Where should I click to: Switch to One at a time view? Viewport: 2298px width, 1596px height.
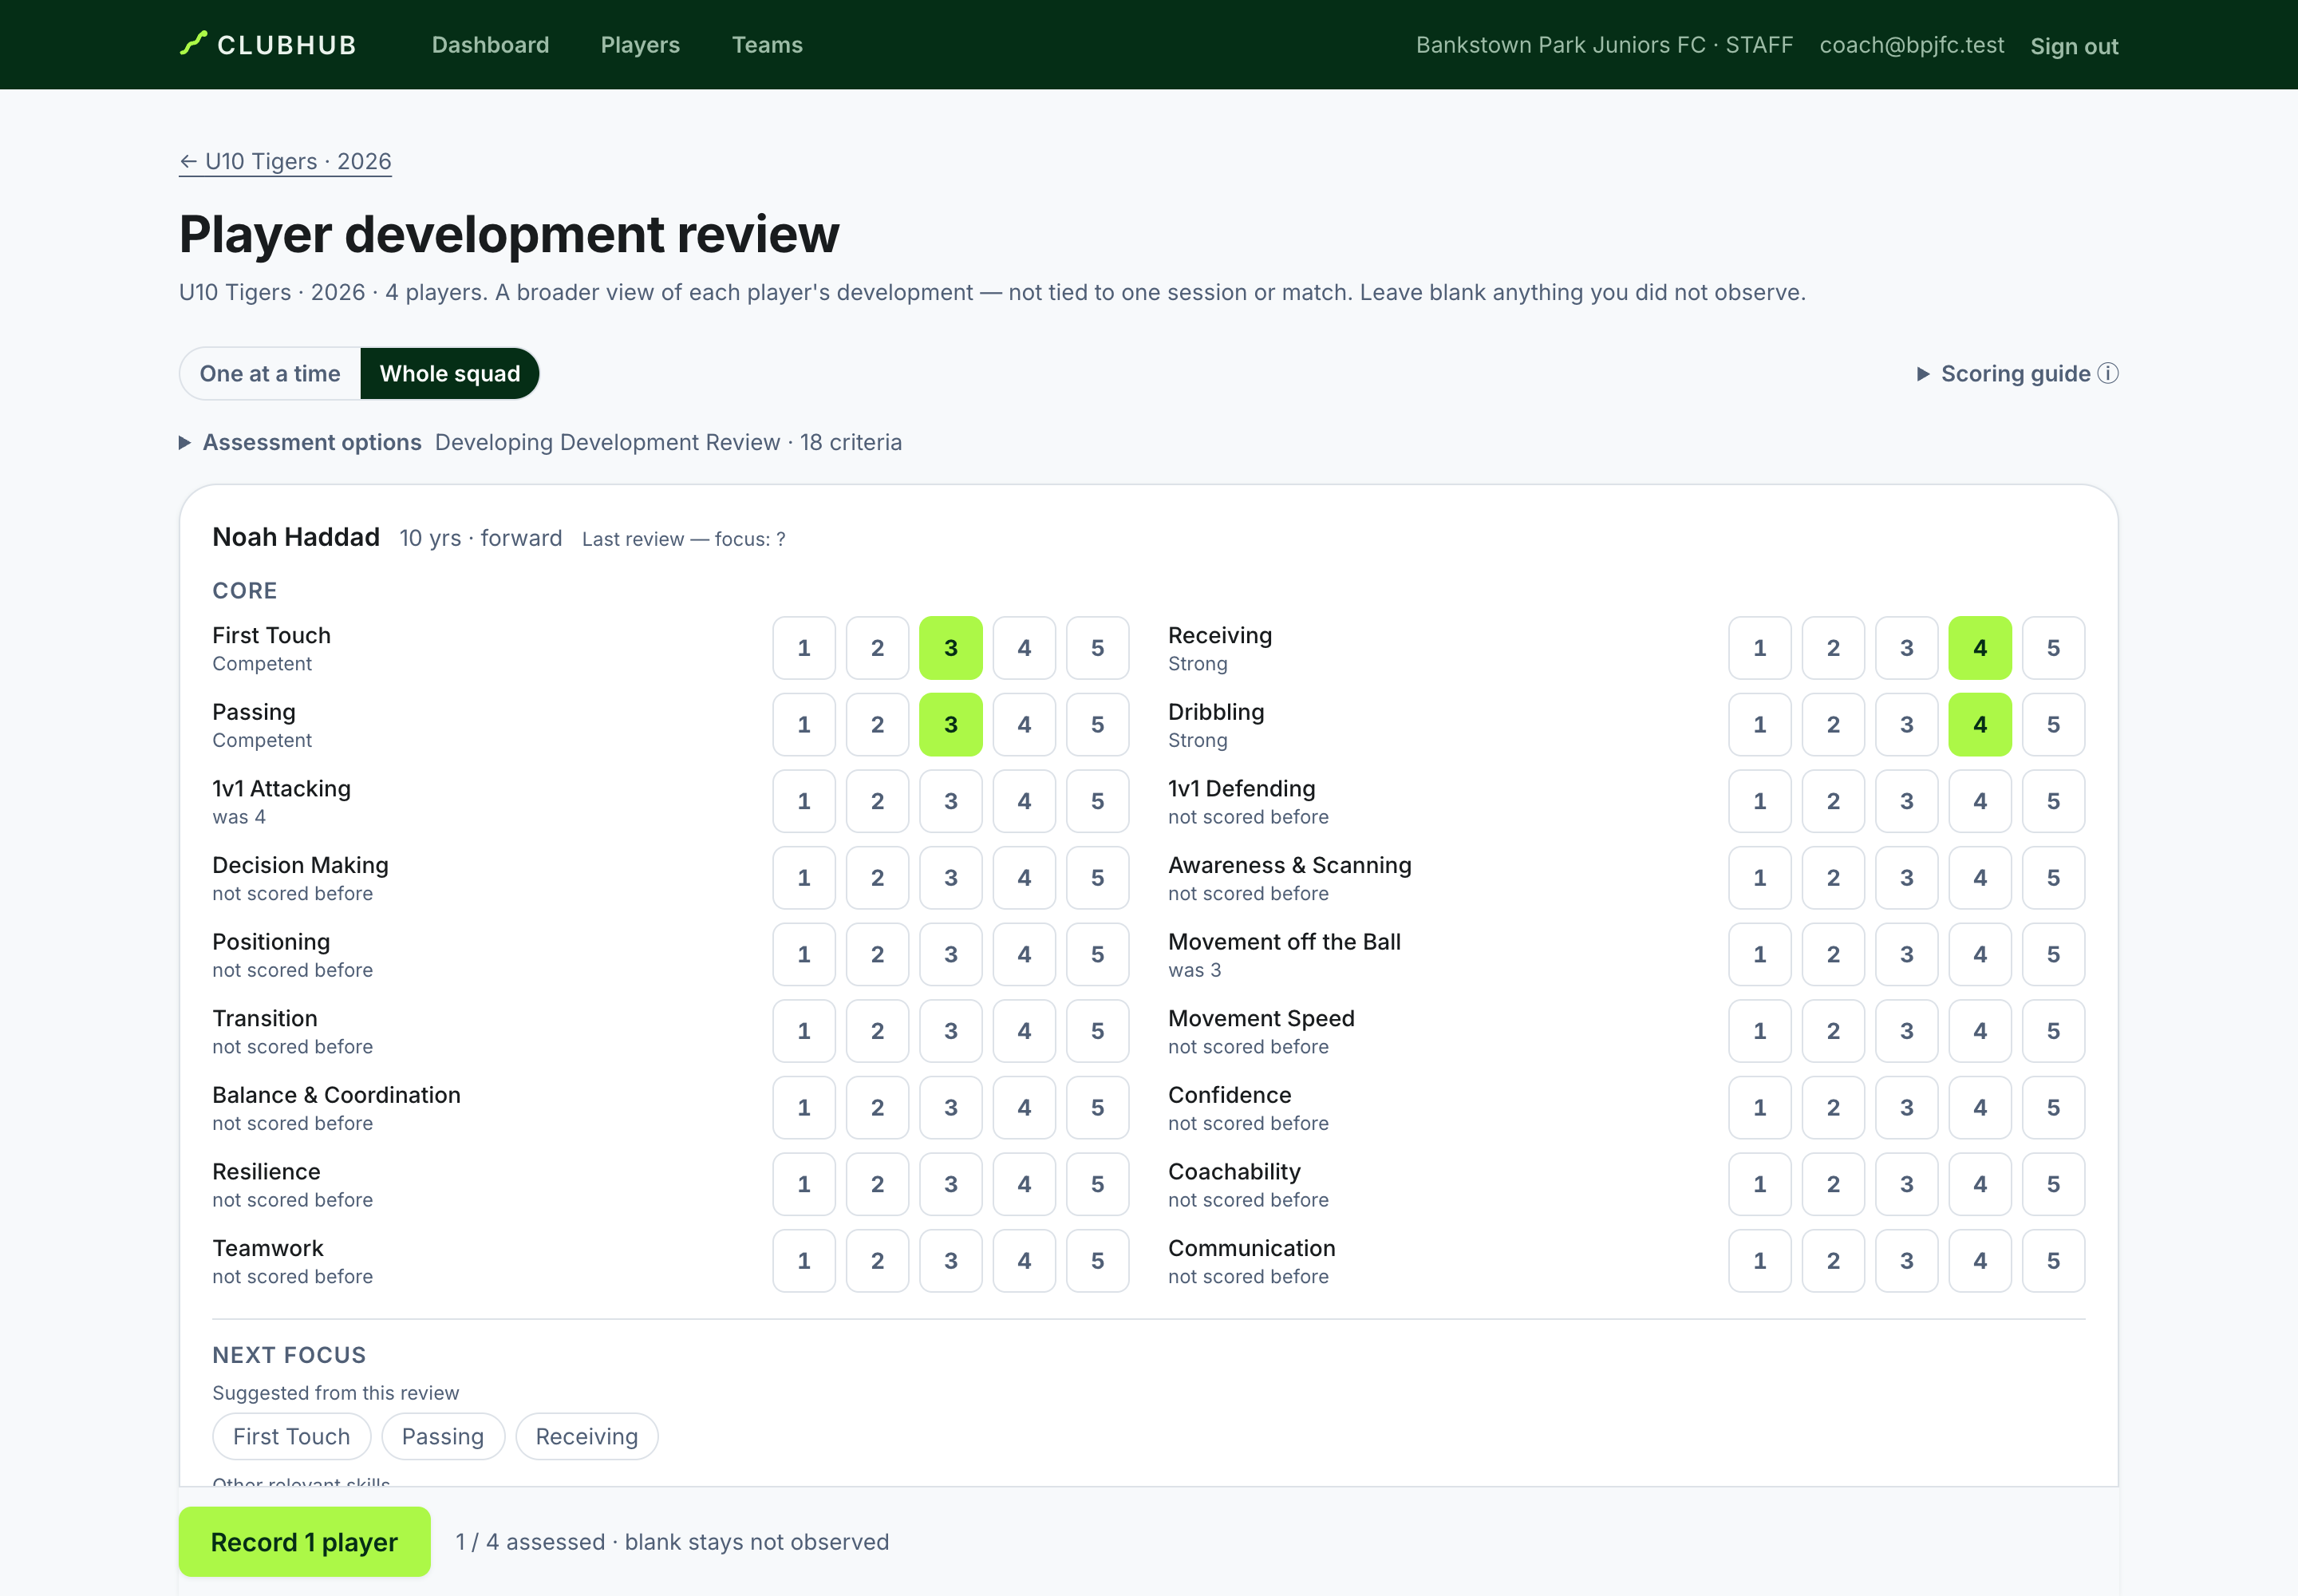tap(270, 373)
